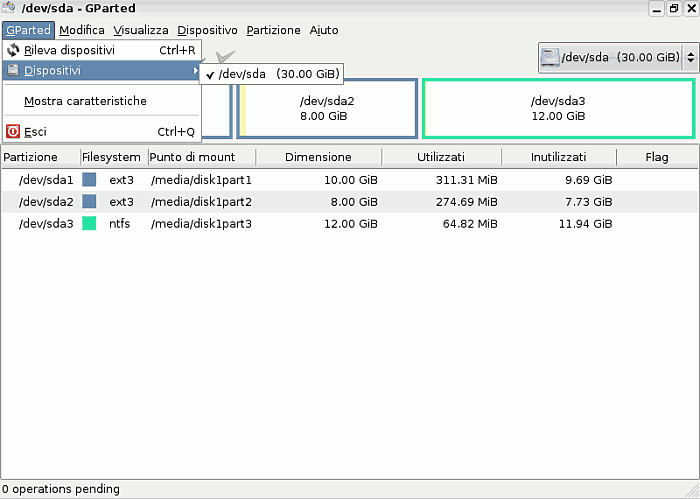Sort by the Inutilizzati column header
This screenshot has height=499, width=700.
pos(559,157)
